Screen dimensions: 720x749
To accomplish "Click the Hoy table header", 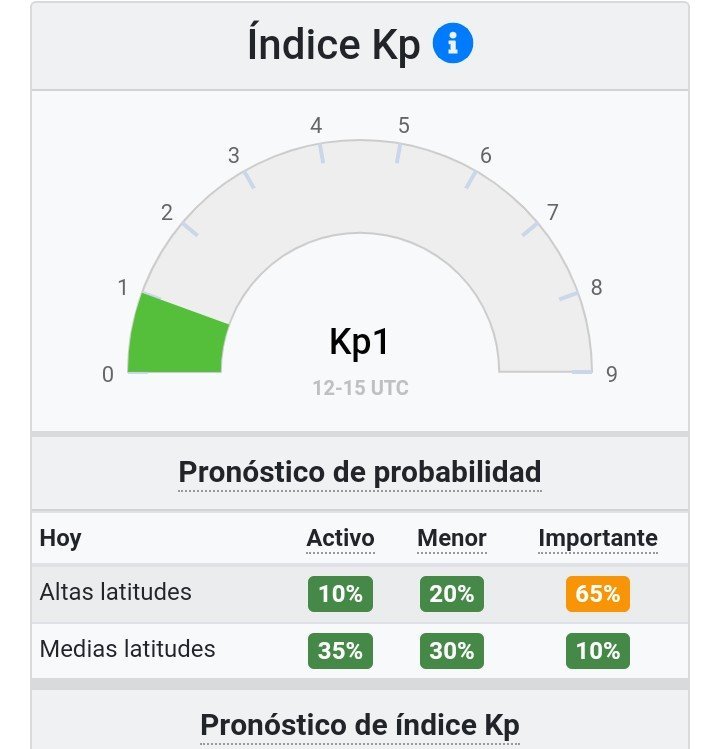I will pos(60,539).
